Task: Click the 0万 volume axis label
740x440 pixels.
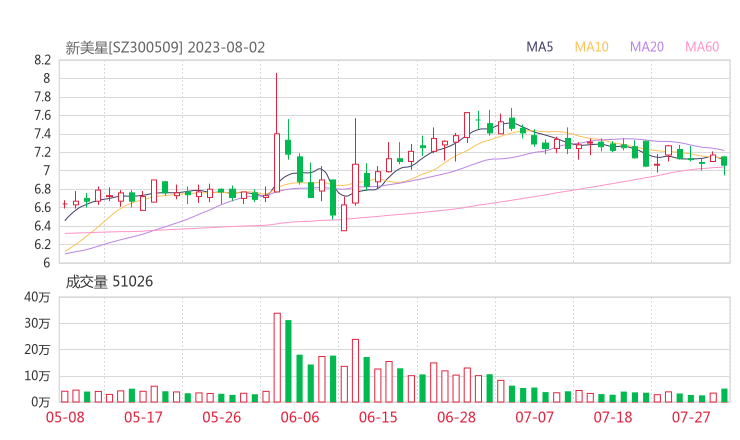Action: (x=41, y=402)
